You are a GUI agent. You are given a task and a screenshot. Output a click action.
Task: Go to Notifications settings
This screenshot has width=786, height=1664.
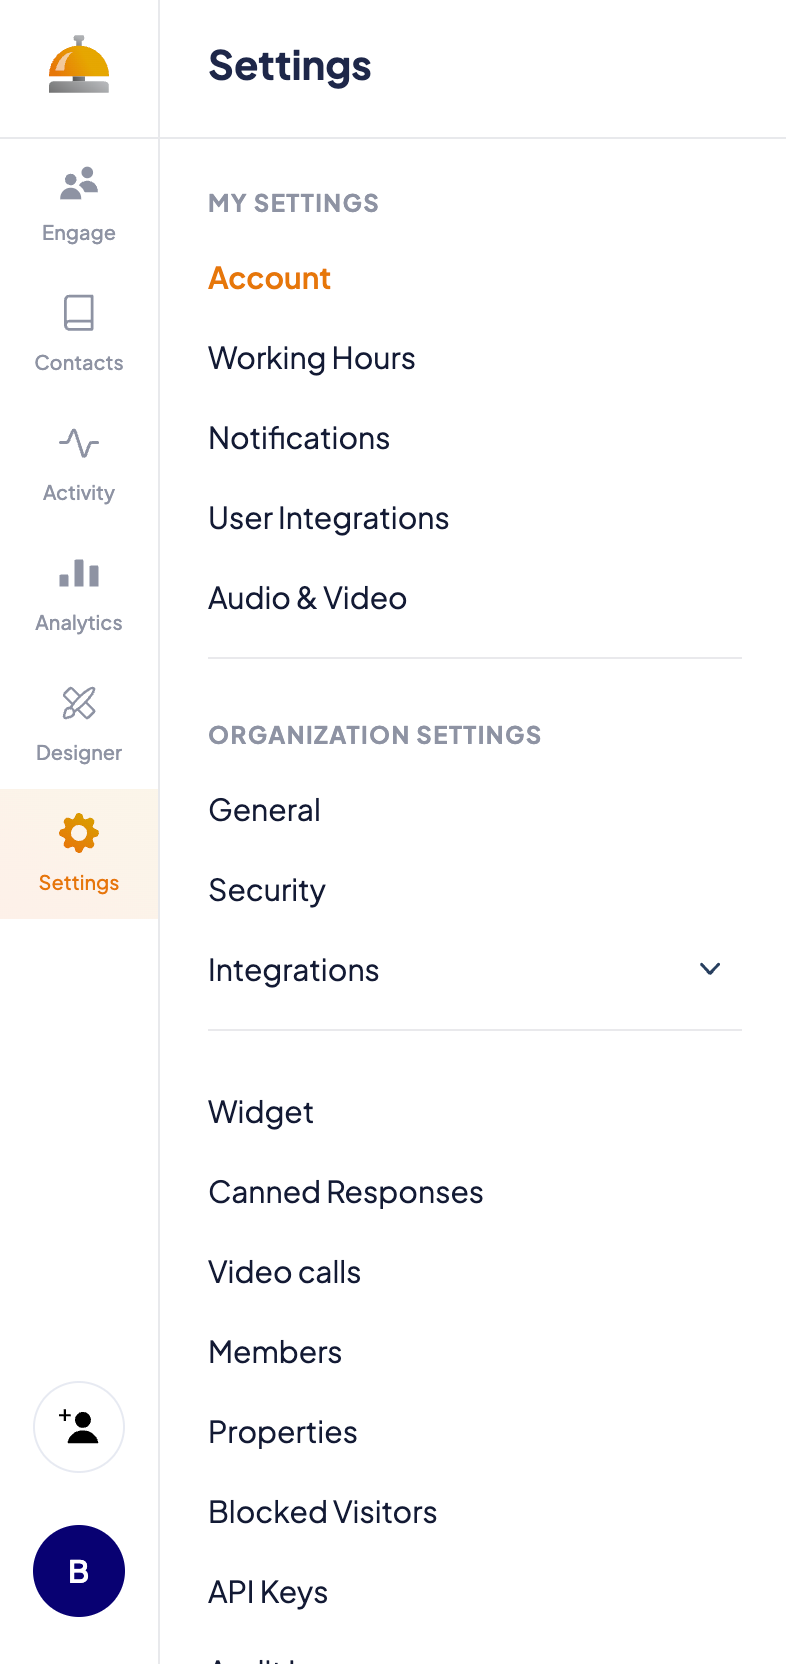[x=298, y=437]
